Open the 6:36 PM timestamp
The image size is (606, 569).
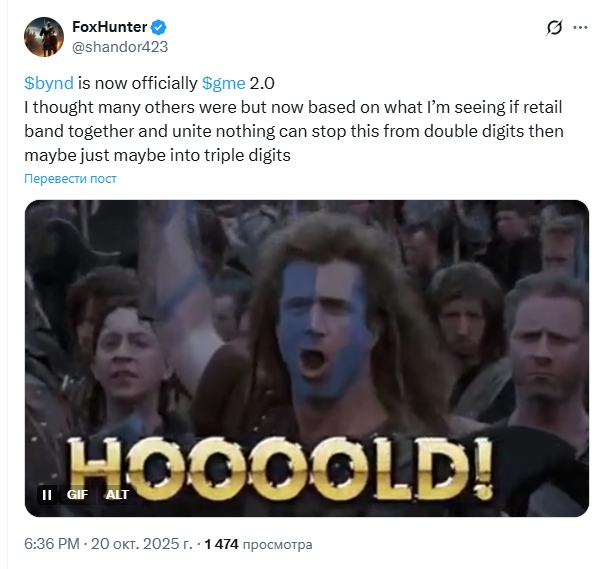pos(52,544)
